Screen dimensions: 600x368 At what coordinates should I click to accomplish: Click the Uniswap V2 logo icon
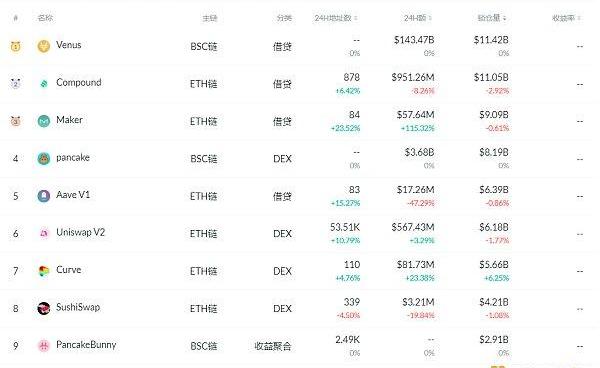pos(44,233)
